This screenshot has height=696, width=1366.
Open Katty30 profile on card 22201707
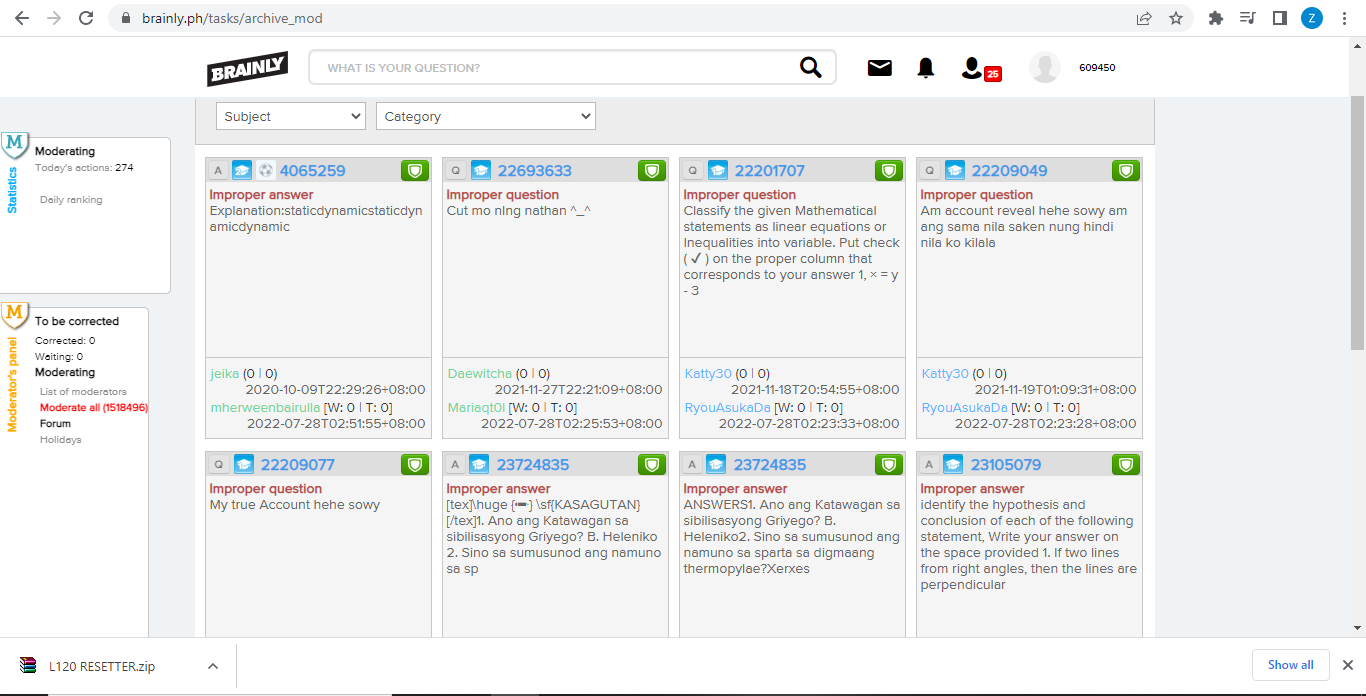708,373
